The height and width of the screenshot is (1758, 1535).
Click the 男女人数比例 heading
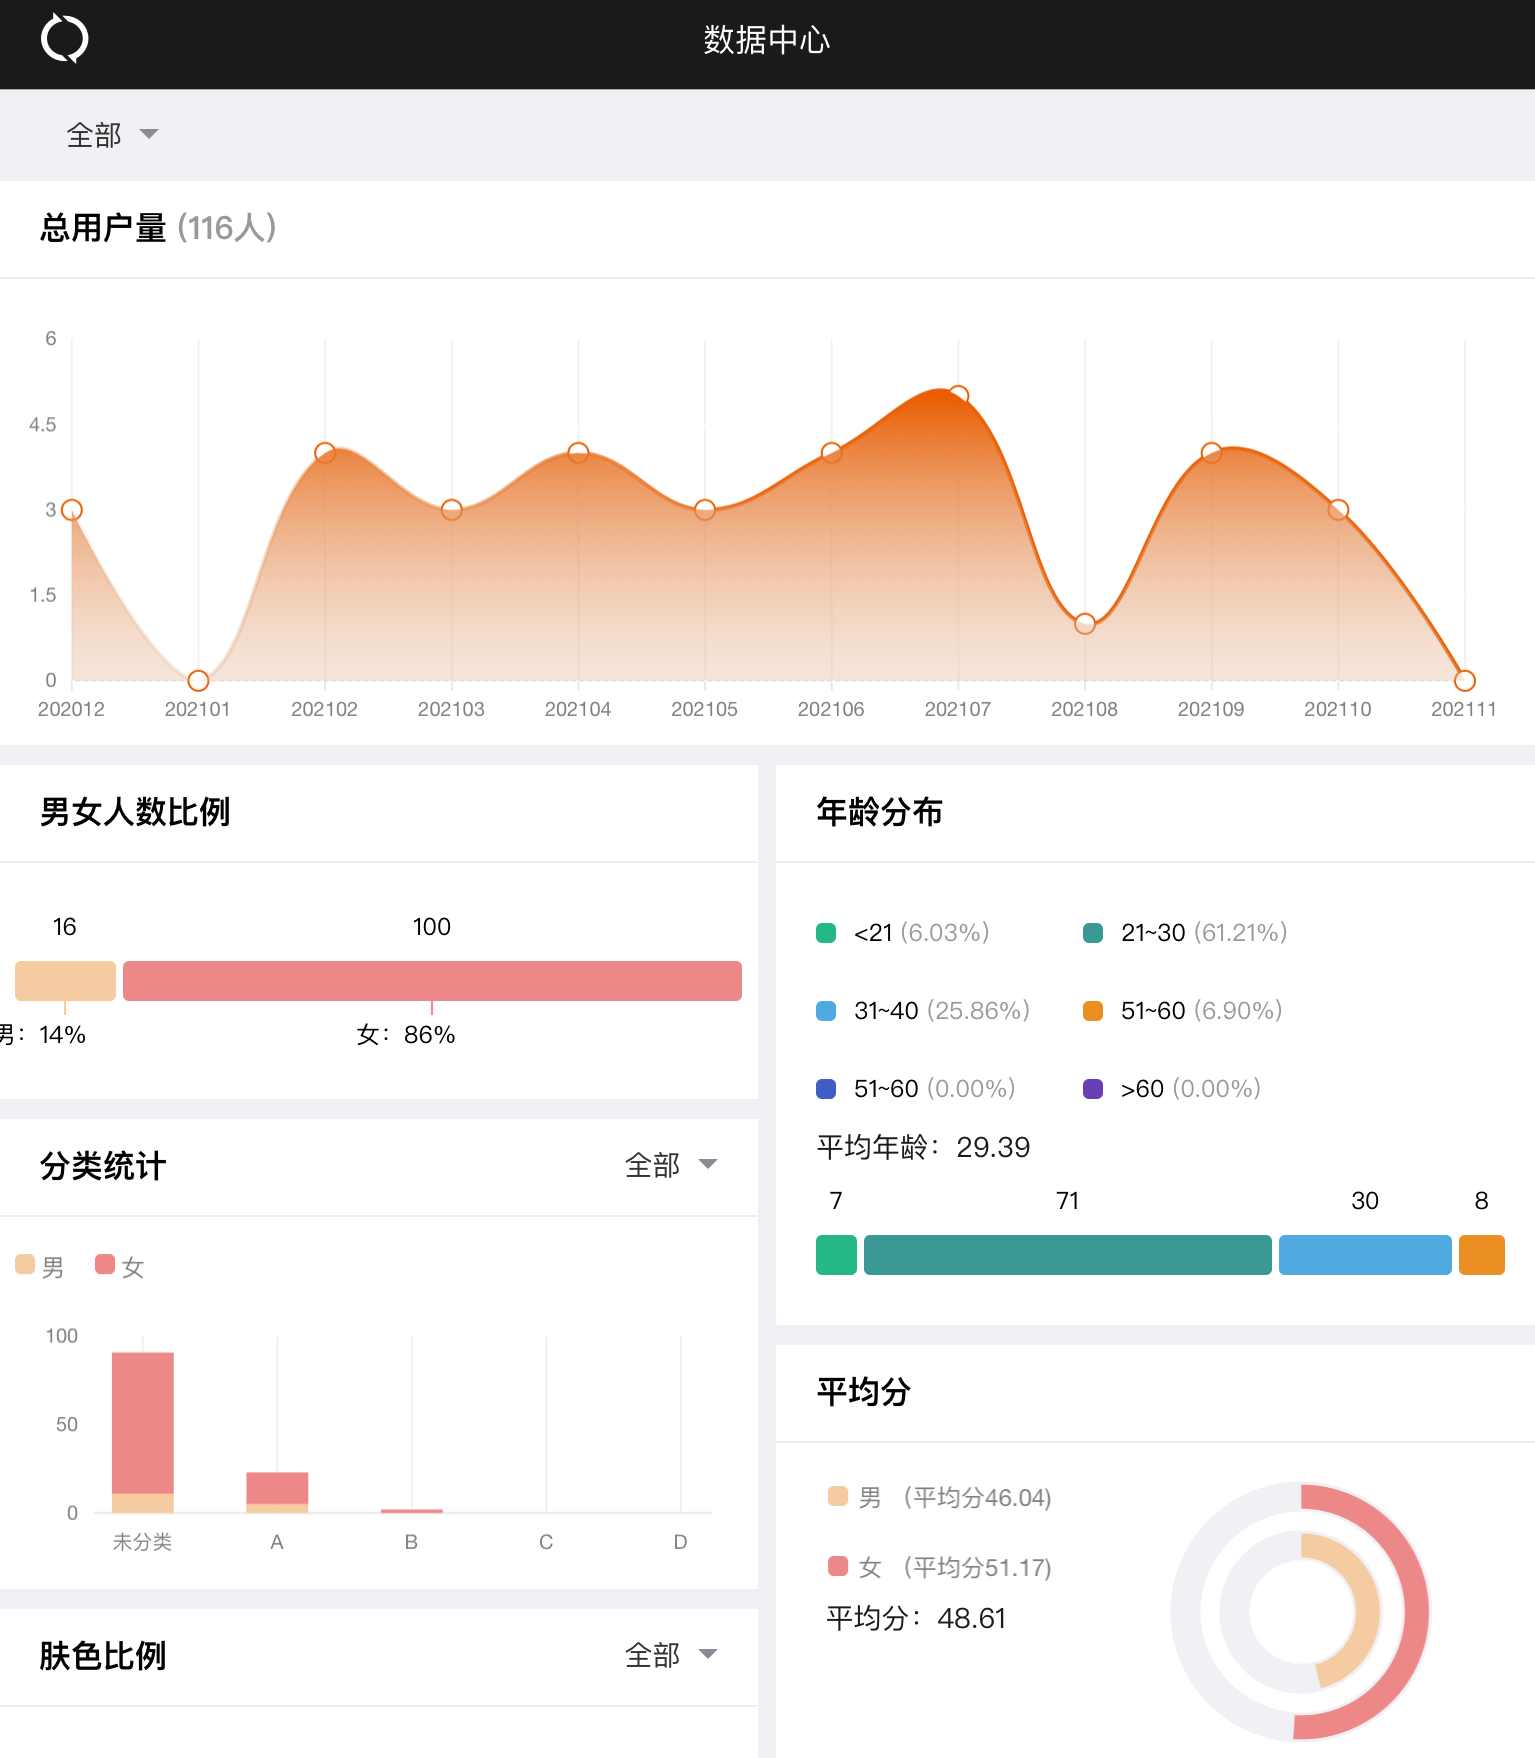click(x=135, y=811)
